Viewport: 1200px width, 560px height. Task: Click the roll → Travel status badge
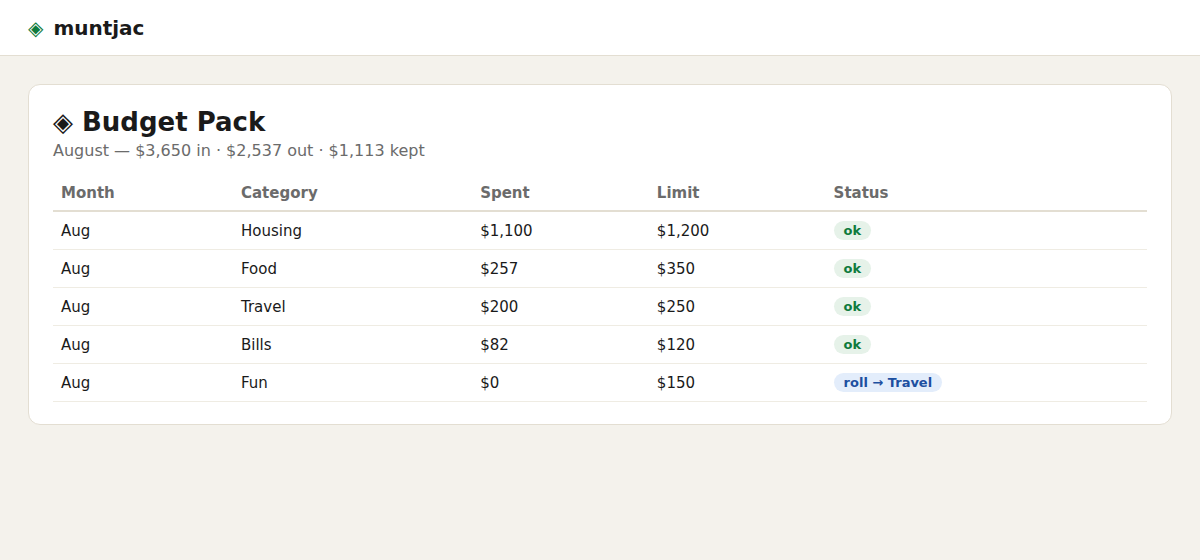888,383
